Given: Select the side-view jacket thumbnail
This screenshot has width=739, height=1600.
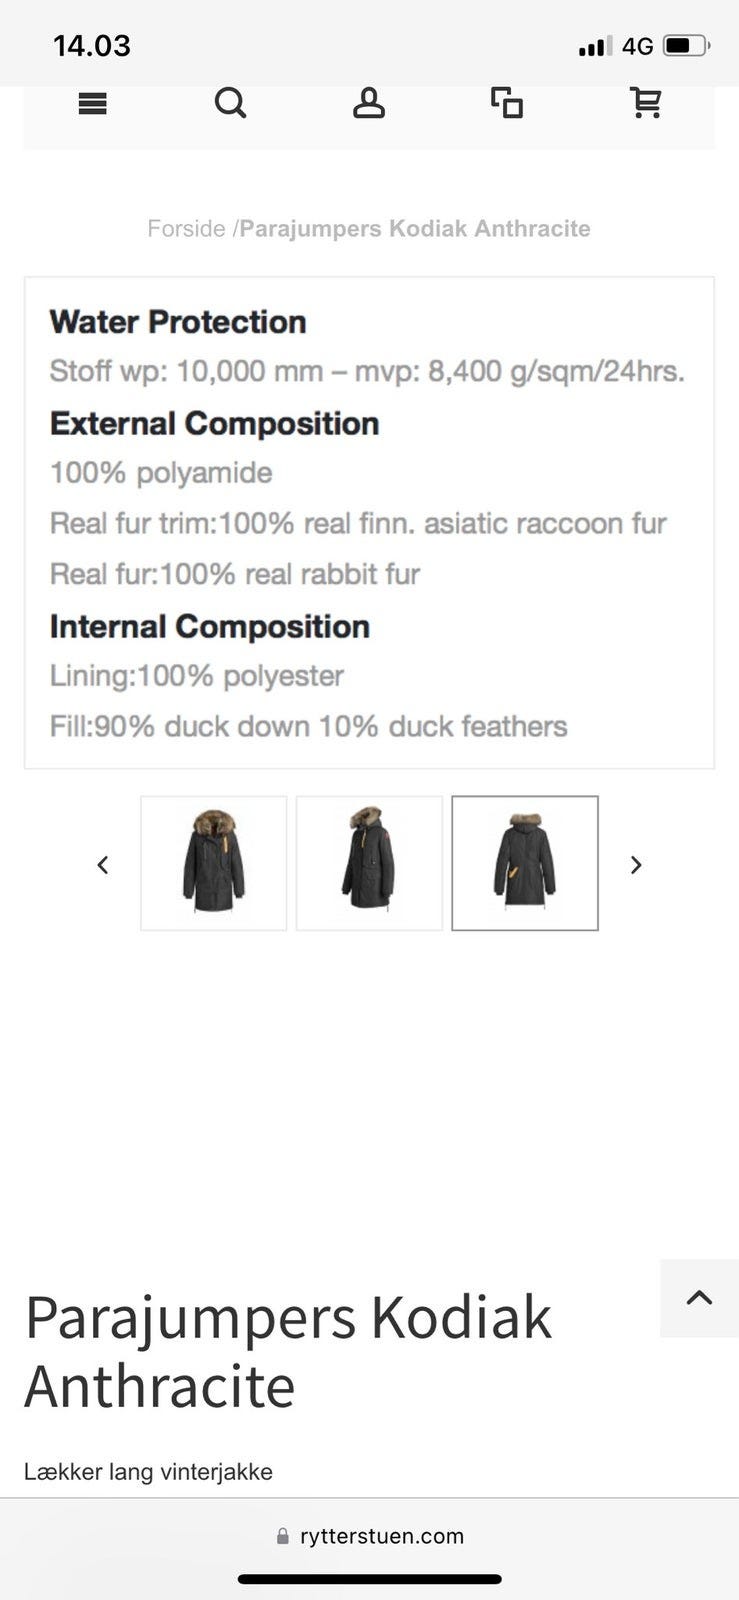Looking at the screenshot, I should (369, 863).
